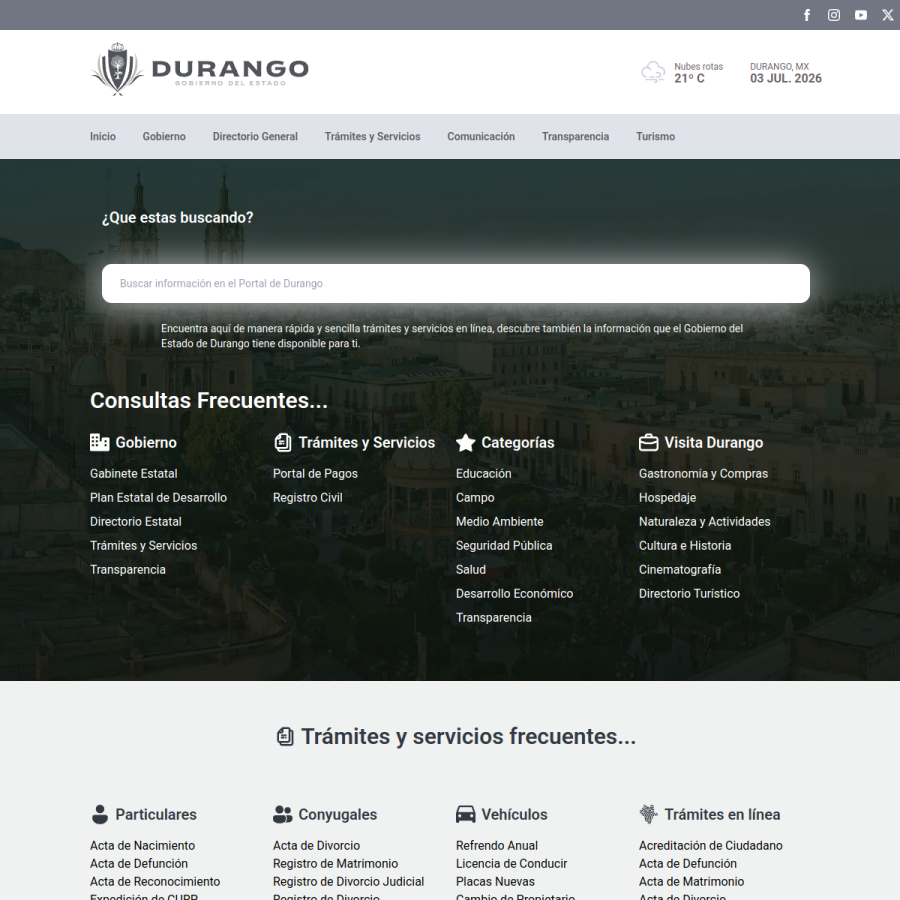The height and width of the screenshot is (900, 900).
Task: Click the Visita Durango column heading
Action: click(x=713, y=443)
